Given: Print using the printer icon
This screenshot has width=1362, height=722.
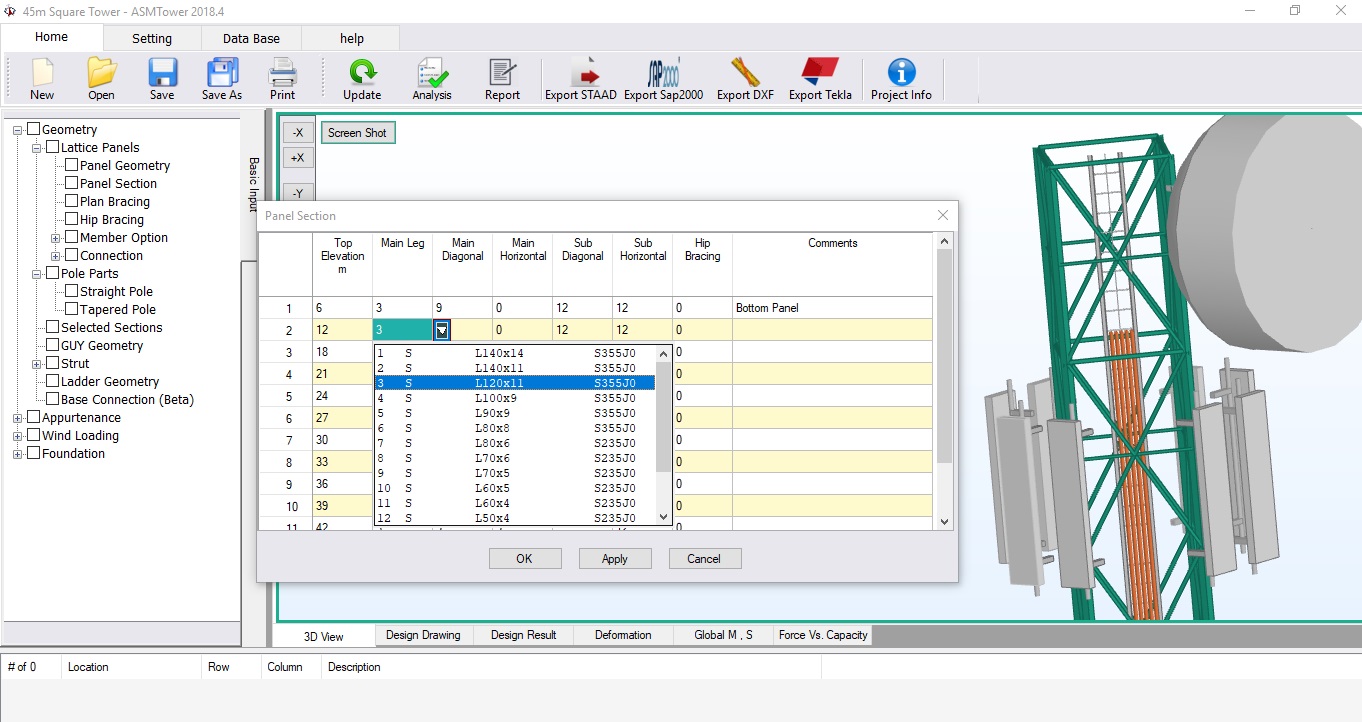Looking at the screenshot, I should click(x=283, y=79).
